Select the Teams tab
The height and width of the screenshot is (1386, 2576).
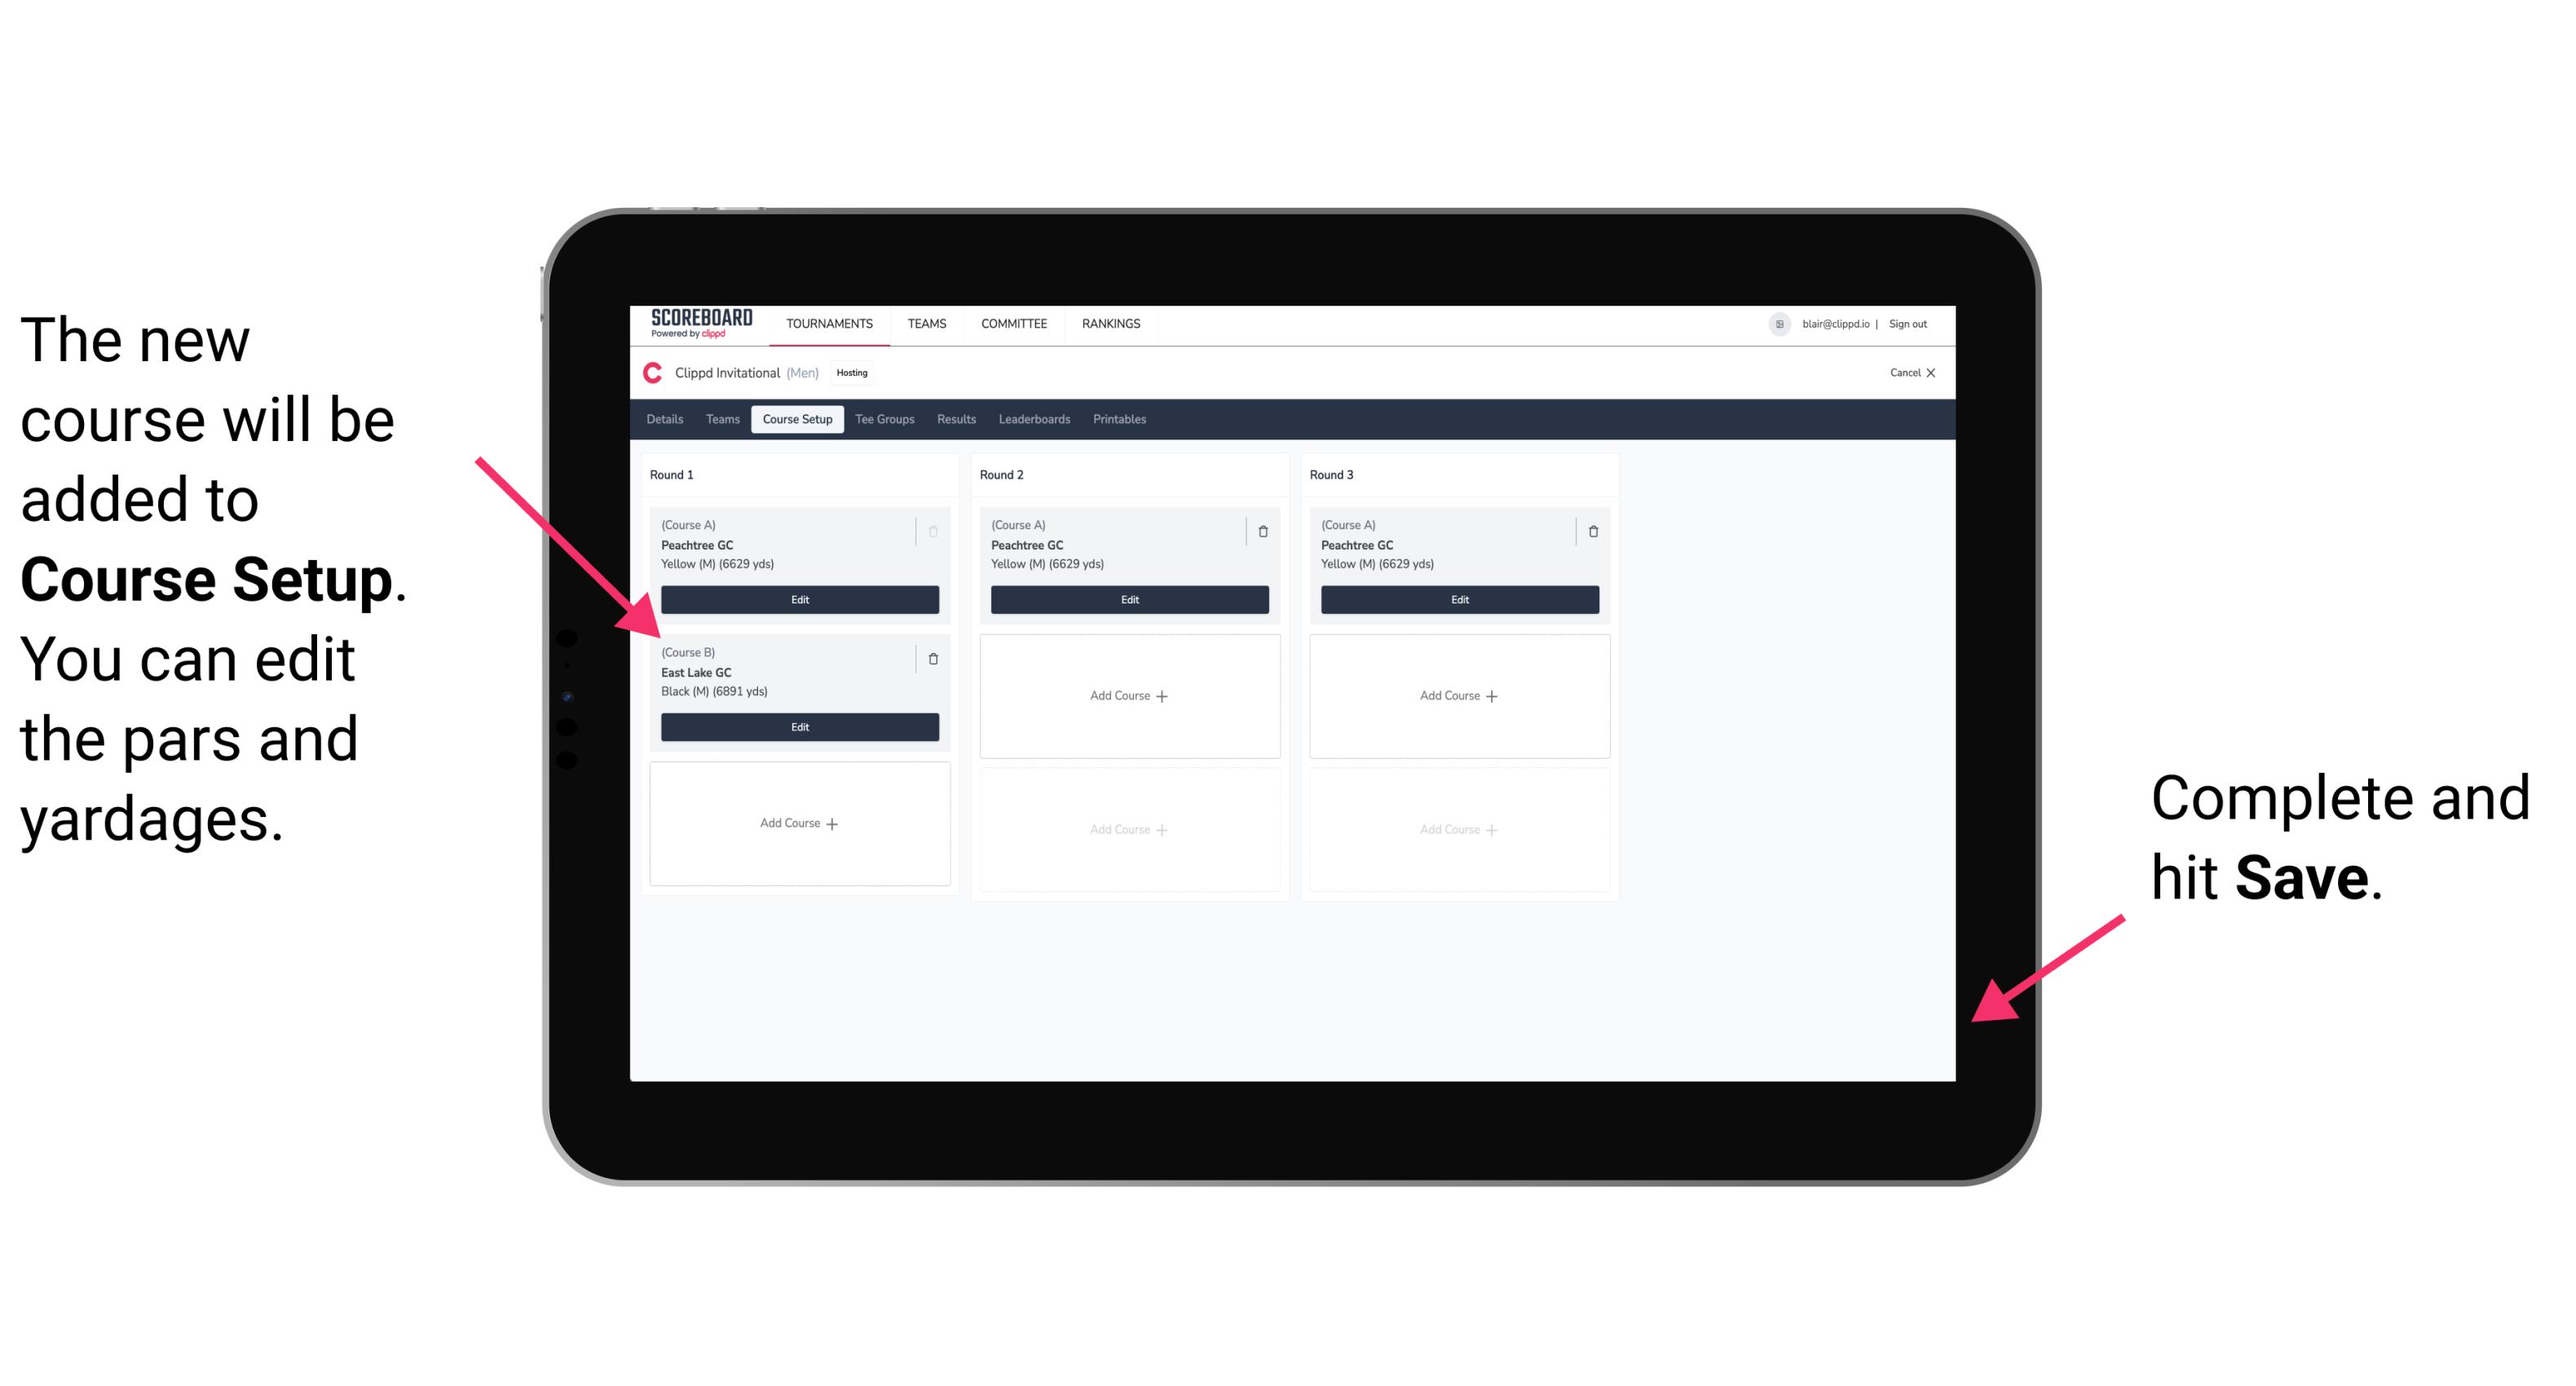718,420
